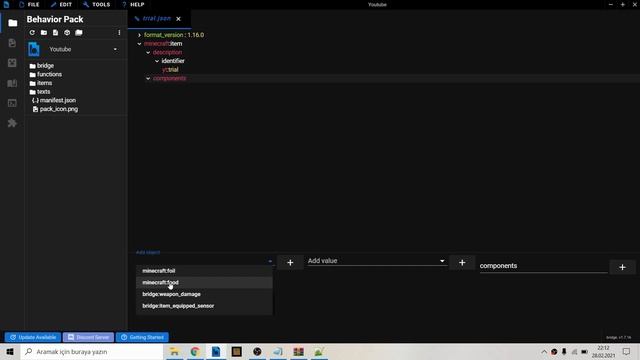Collapse the components node
Image resolution: width=640 pixels, height=360 pixels.
point(148,78)
